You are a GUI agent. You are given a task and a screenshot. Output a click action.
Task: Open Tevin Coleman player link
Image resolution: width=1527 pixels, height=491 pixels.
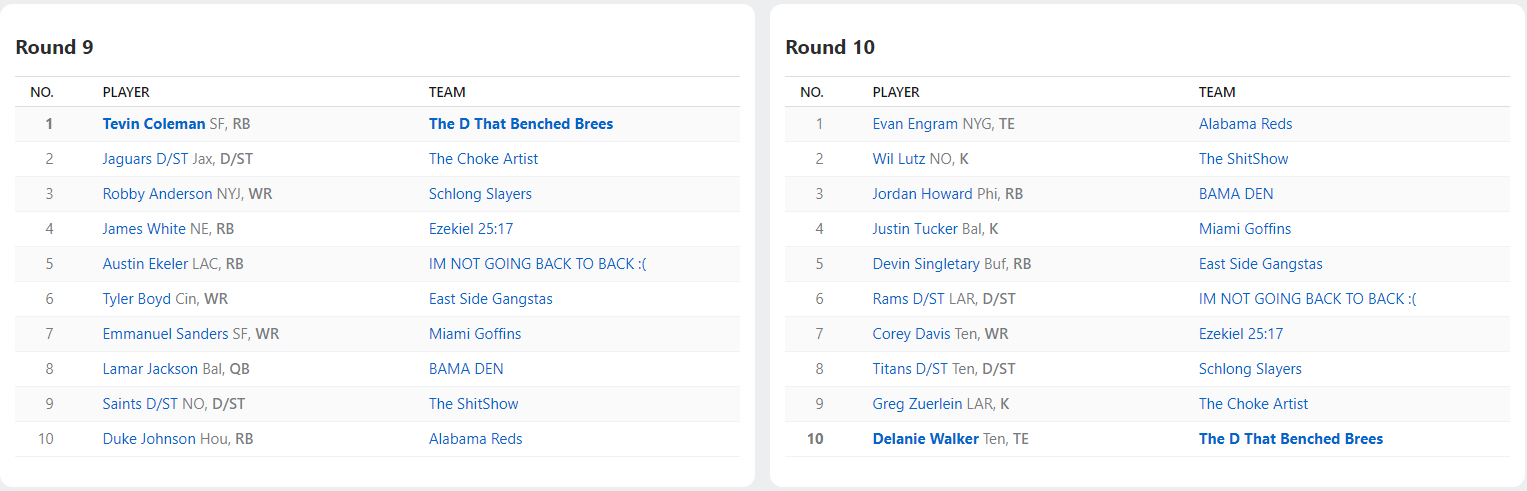tap(154, 124)
